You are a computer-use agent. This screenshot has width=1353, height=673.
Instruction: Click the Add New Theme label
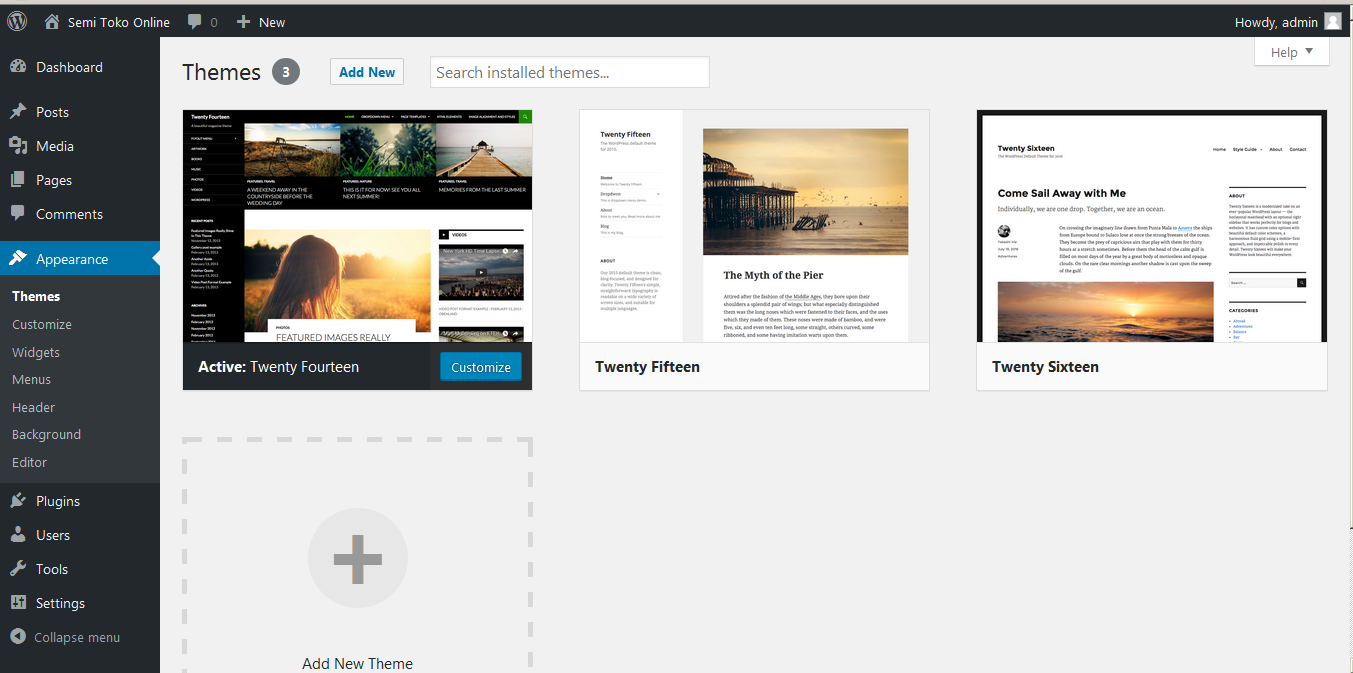[358, 663]
